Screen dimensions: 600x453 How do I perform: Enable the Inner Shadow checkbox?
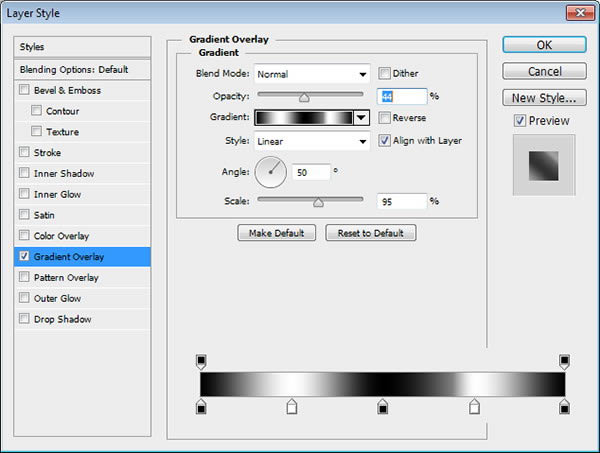(x=24, y=173)
